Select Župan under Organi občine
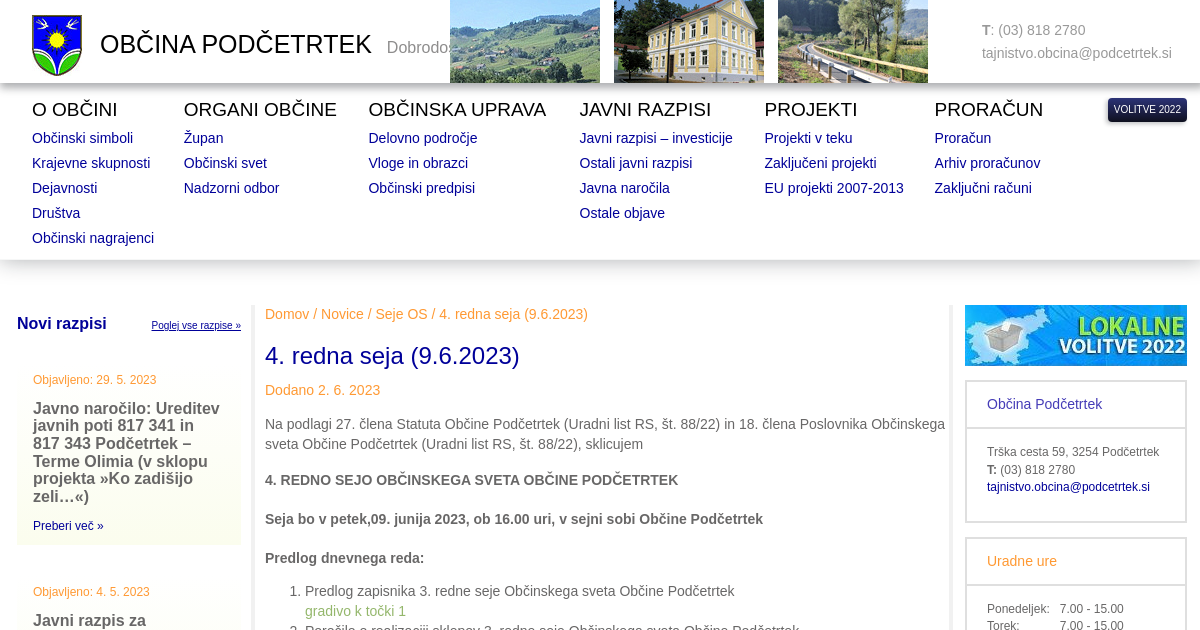Screen dimensions: 1200x630 coord(203,138)
